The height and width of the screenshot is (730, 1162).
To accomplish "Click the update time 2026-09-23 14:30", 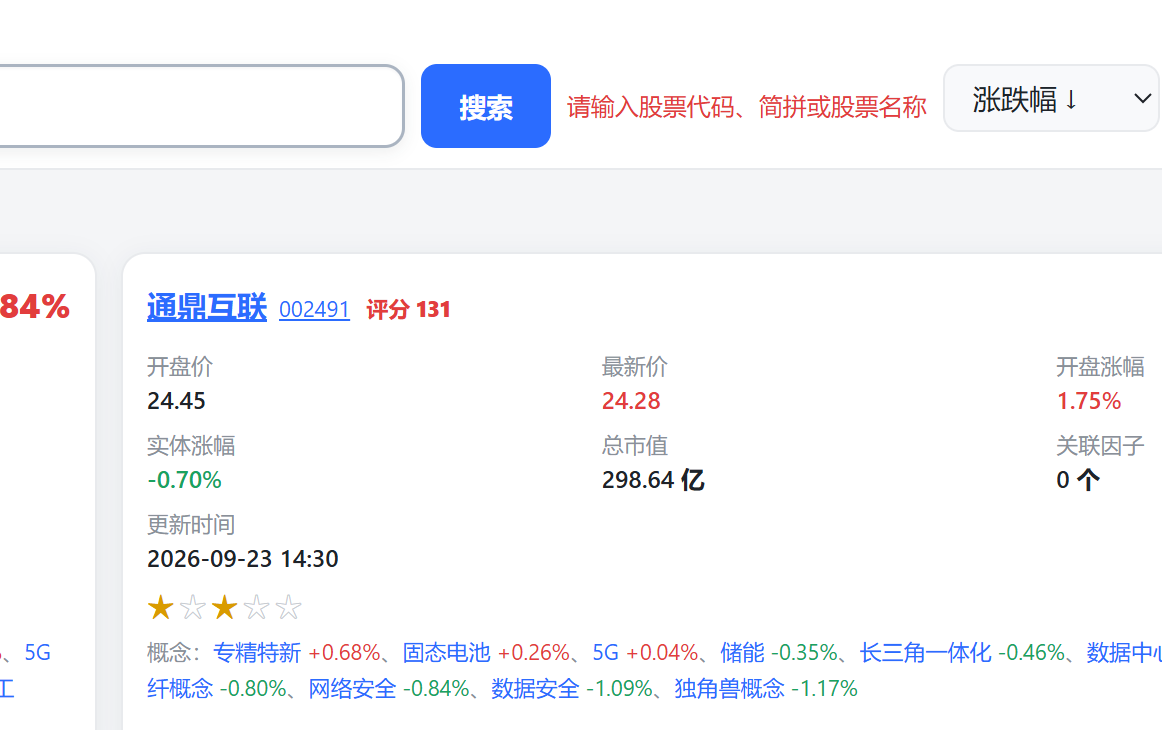I will [243, 559].
